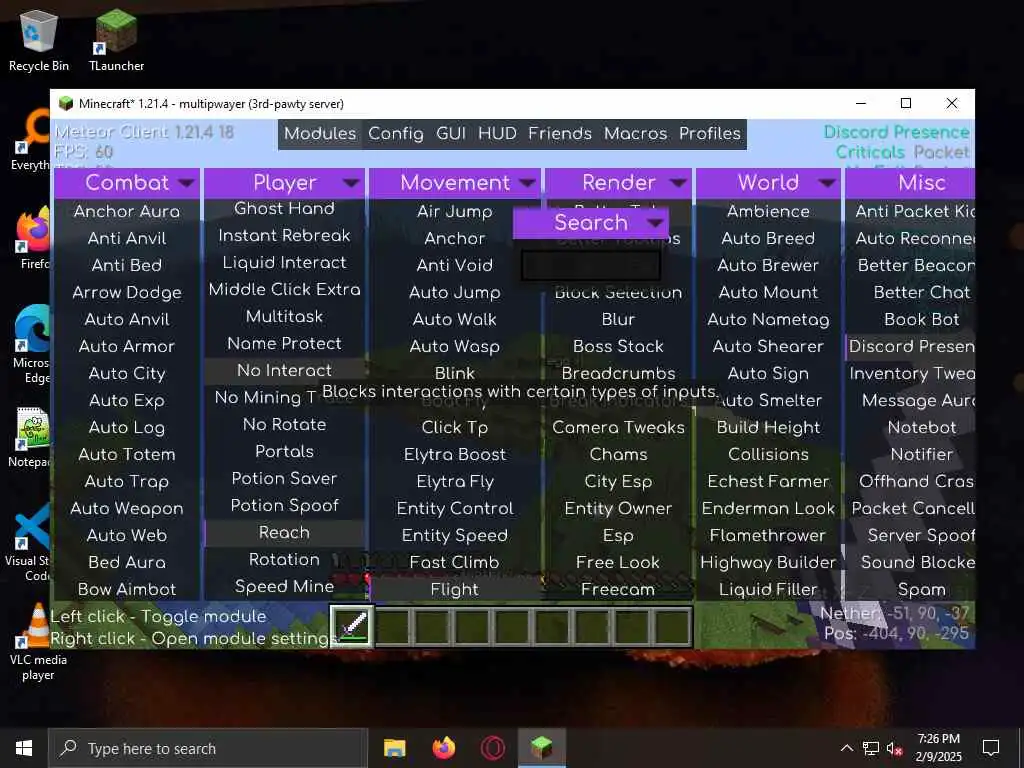
Task: Open the HUD tab
Action: (497, 134)
